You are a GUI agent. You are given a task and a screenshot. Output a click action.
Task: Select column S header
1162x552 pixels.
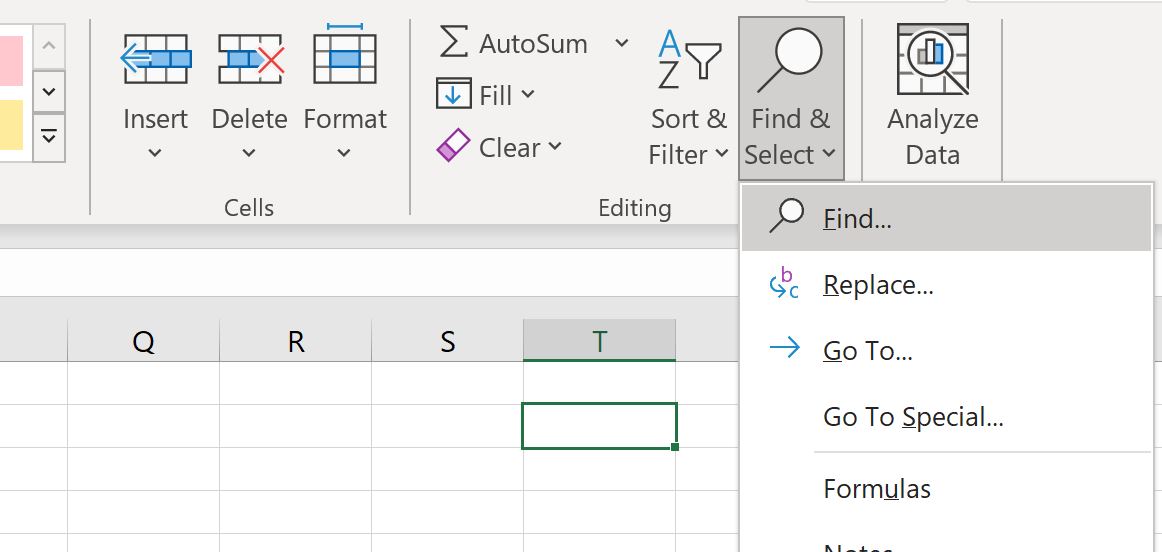[x=448, y=341]
